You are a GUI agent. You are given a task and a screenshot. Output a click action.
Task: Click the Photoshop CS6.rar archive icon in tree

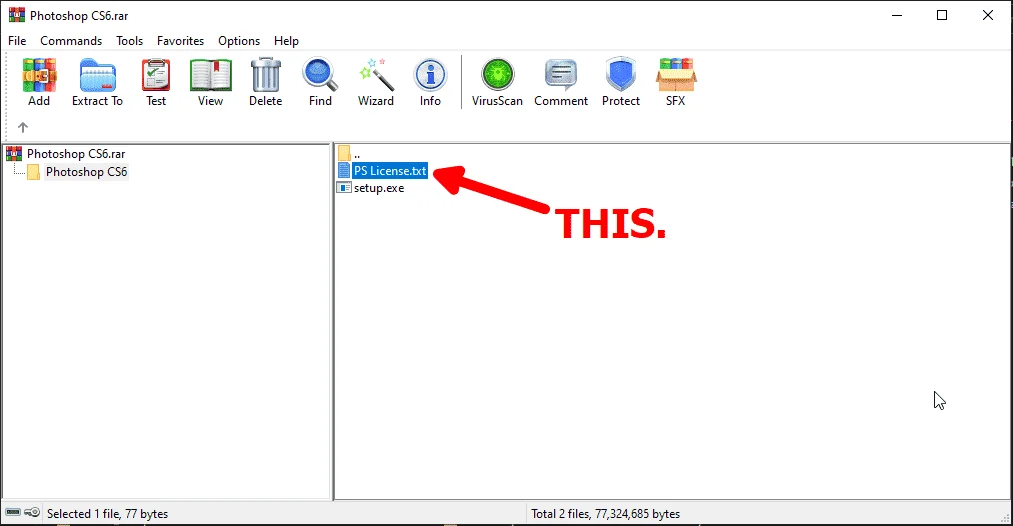point(14,154)
